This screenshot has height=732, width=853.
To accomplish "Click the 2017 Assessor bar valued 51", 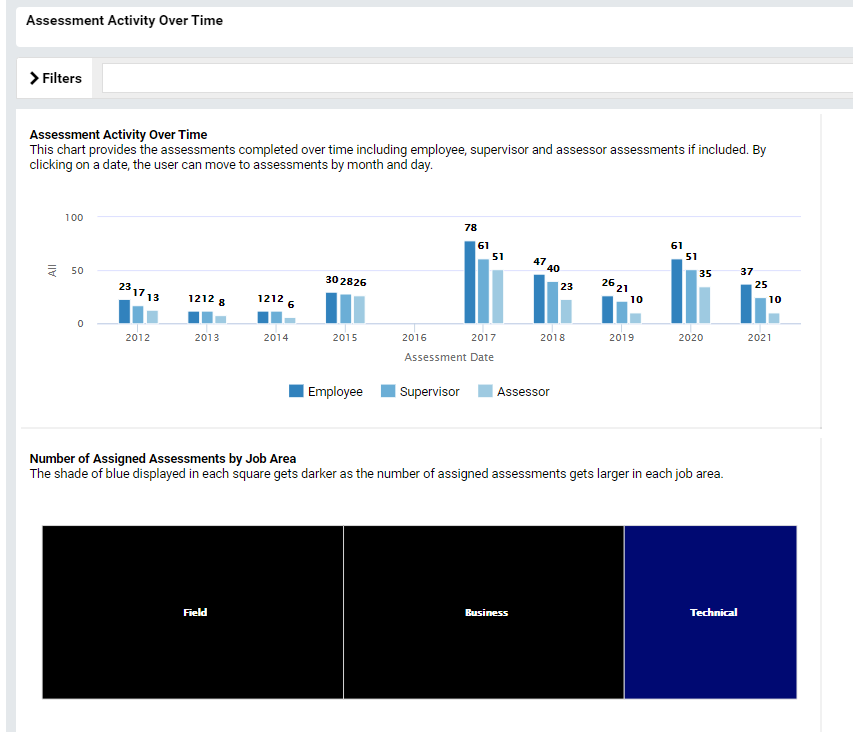I will pos(498,297).
